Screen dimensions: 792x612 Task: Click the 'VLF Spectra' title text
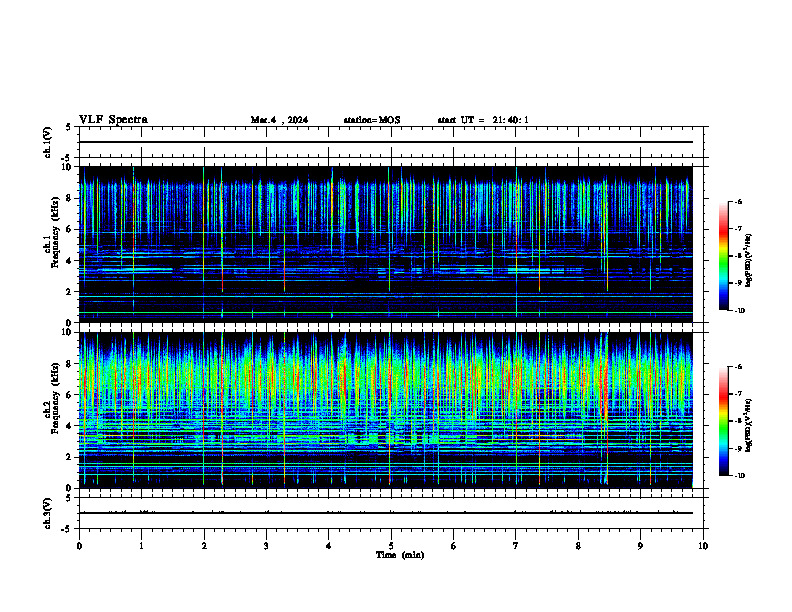(x=113, y=120)
